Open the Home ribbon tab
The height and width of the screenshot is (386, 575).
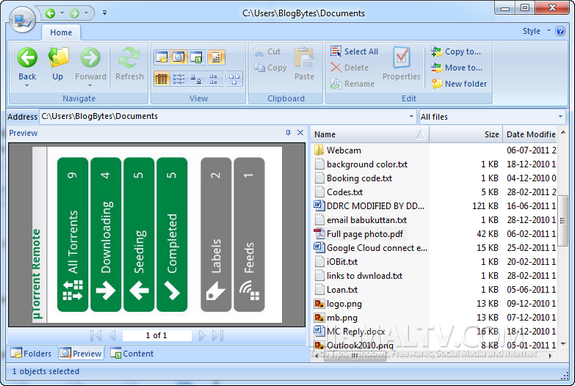[61, 33]
